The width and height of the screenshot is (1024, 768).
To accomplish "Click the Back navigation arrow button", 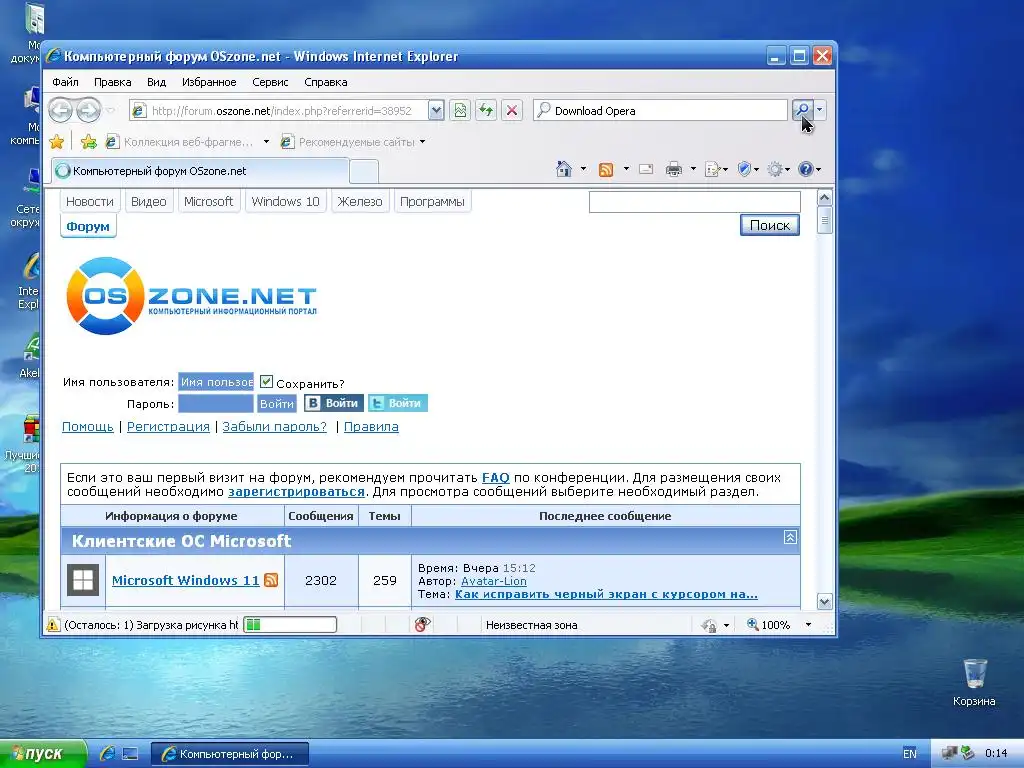I will point(61,110).
